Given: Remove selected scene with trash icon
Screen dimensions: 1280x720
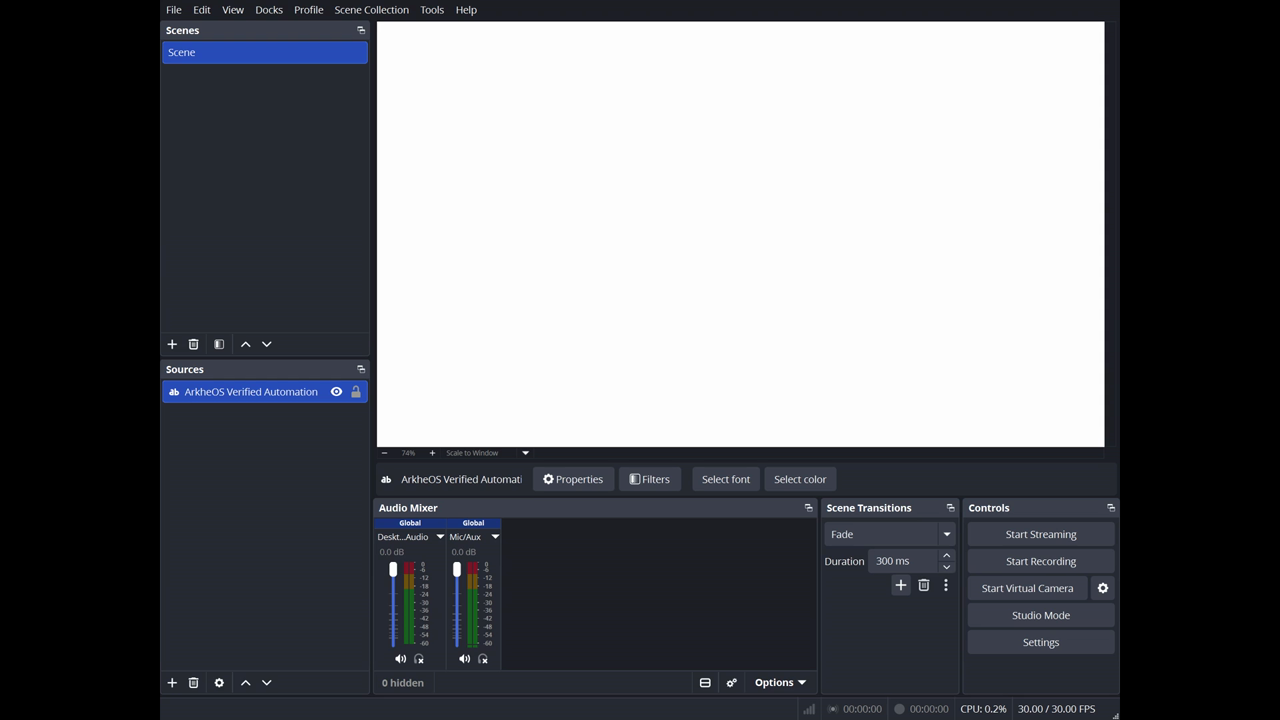Looking at the screenshot, I should click(194, 344).
